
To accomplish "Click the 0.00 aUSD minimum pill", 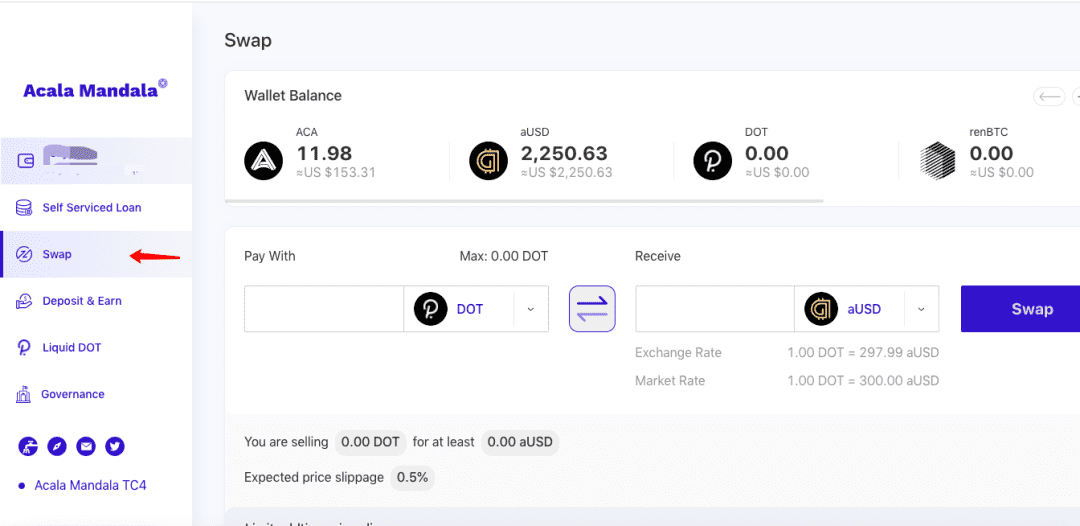I will coord(520,442).
